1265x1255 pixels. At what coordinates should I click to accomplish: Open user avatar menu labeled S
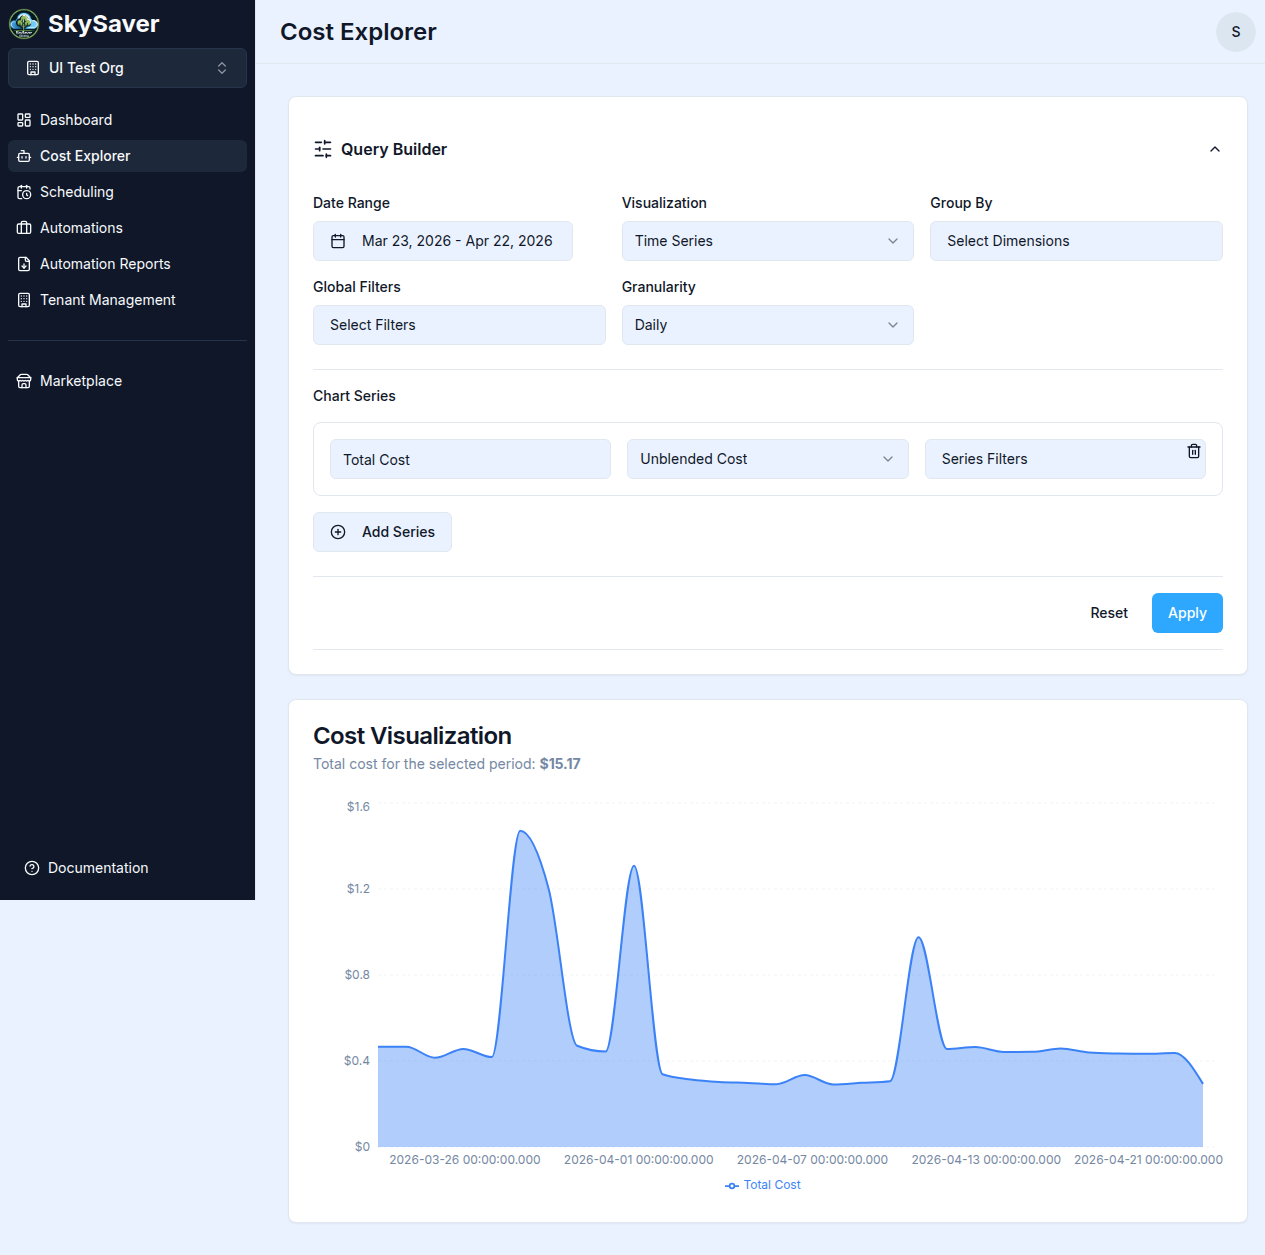(1236, 32)
